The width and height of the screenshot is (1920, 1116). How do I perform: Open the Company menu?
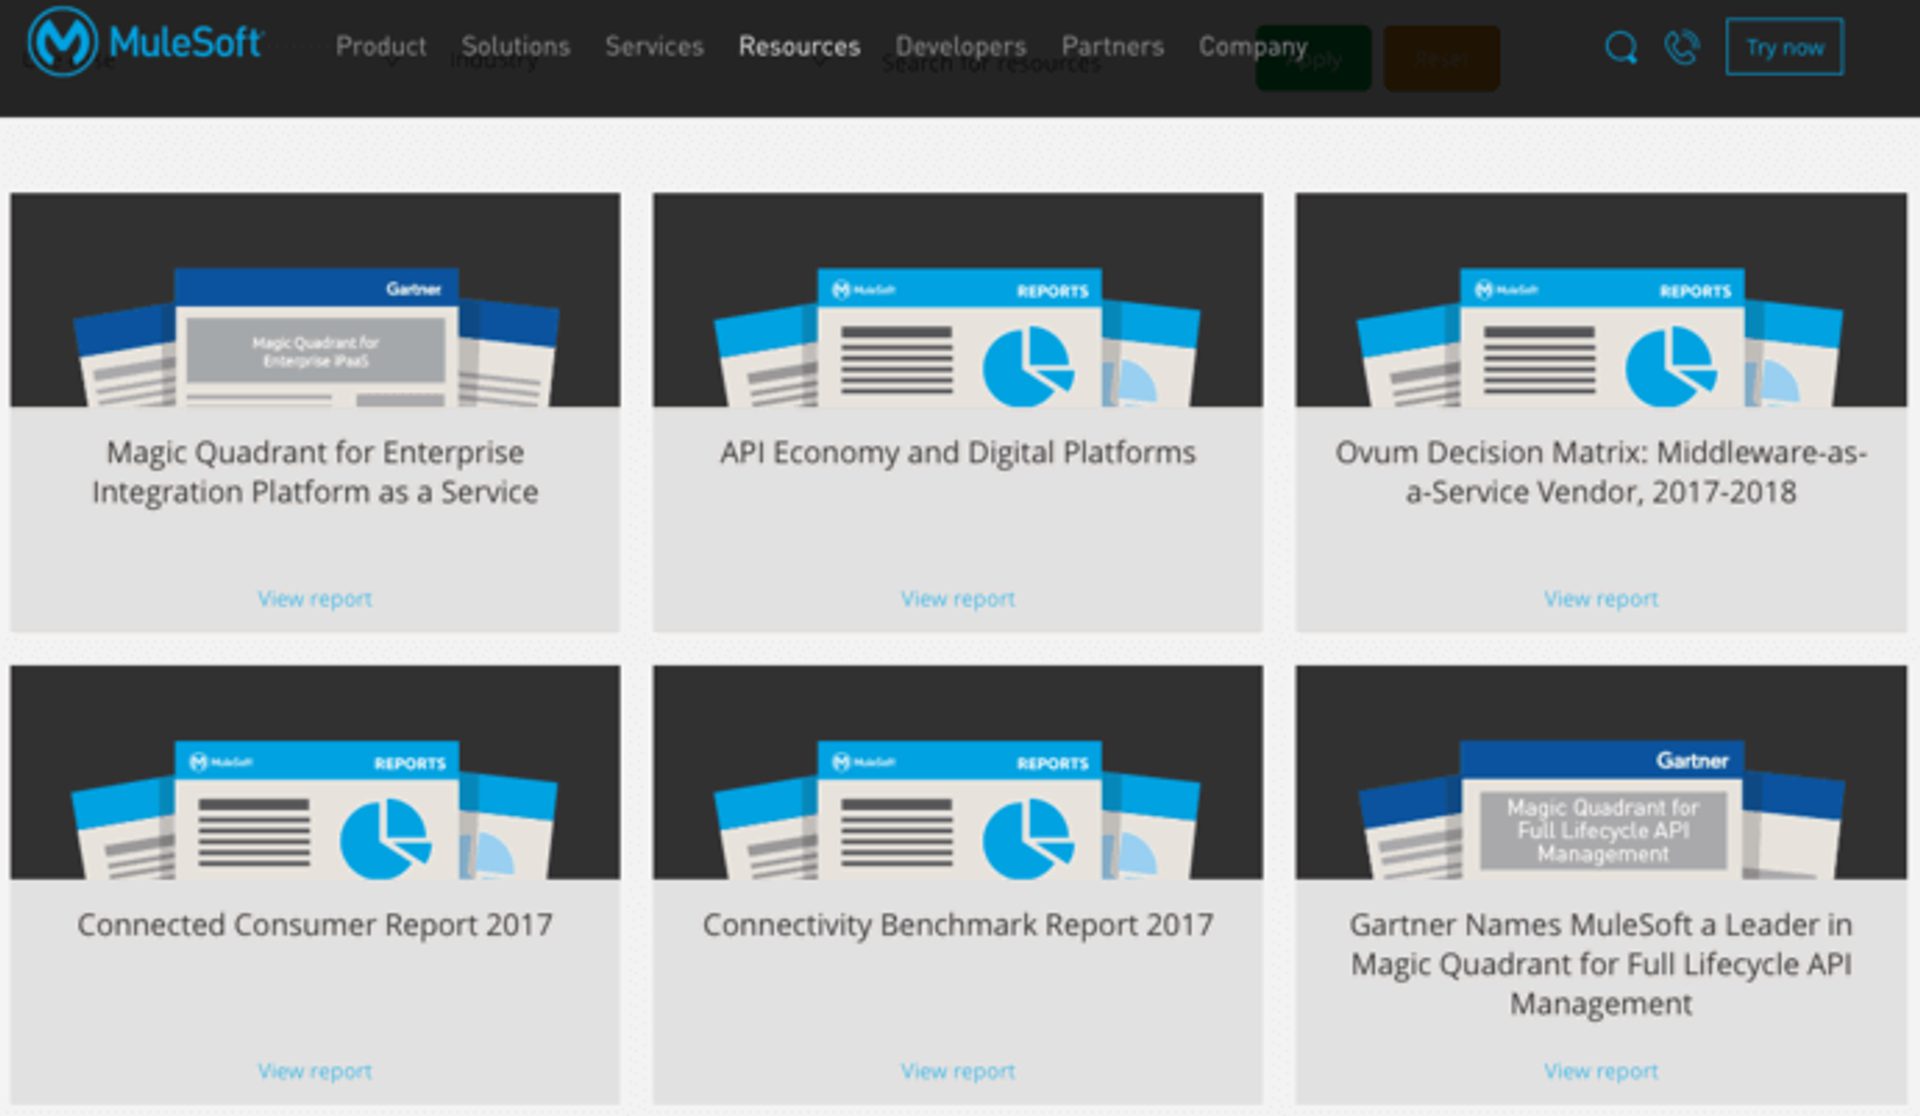[x=1252, y=46]
